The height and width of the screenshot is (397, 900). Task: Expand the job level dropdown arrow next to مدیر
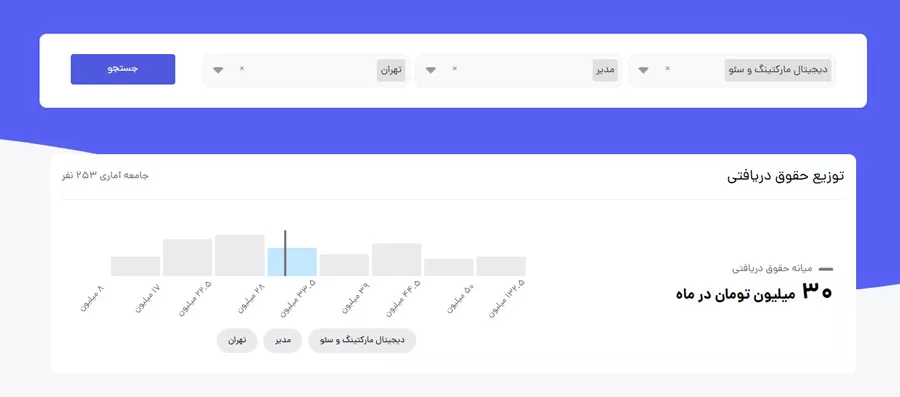[x=430, y=70]
